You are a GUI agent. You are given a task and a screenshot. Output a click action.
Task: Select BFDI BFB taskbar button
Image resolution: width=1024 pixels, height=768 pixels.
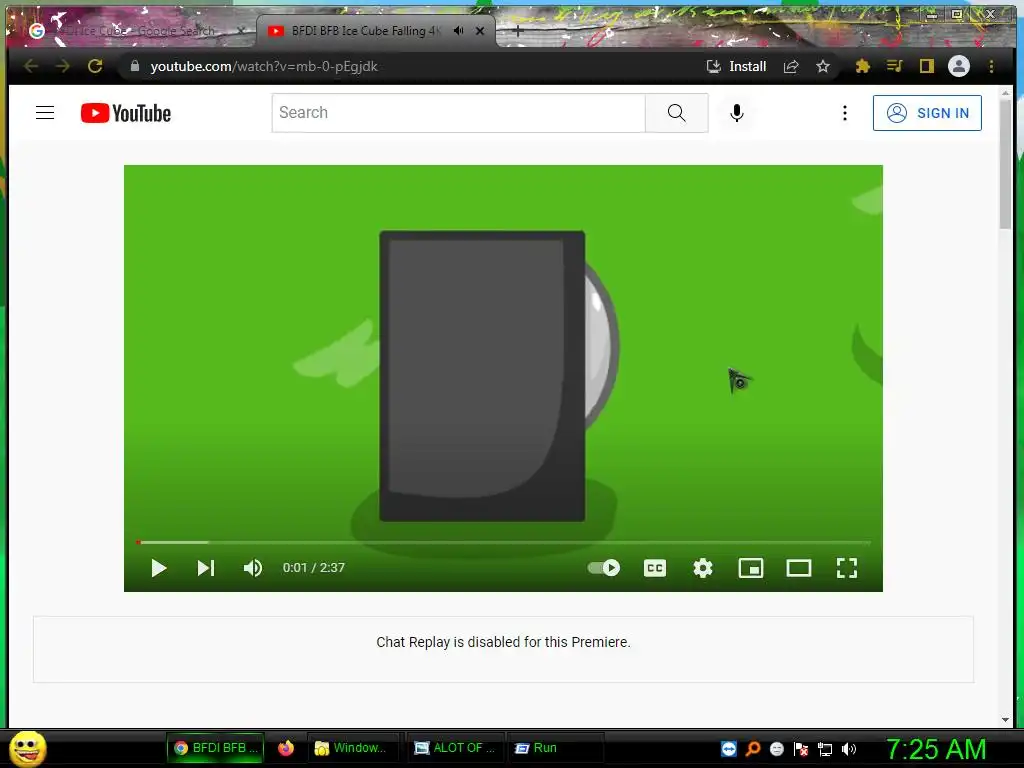[216, 748]
